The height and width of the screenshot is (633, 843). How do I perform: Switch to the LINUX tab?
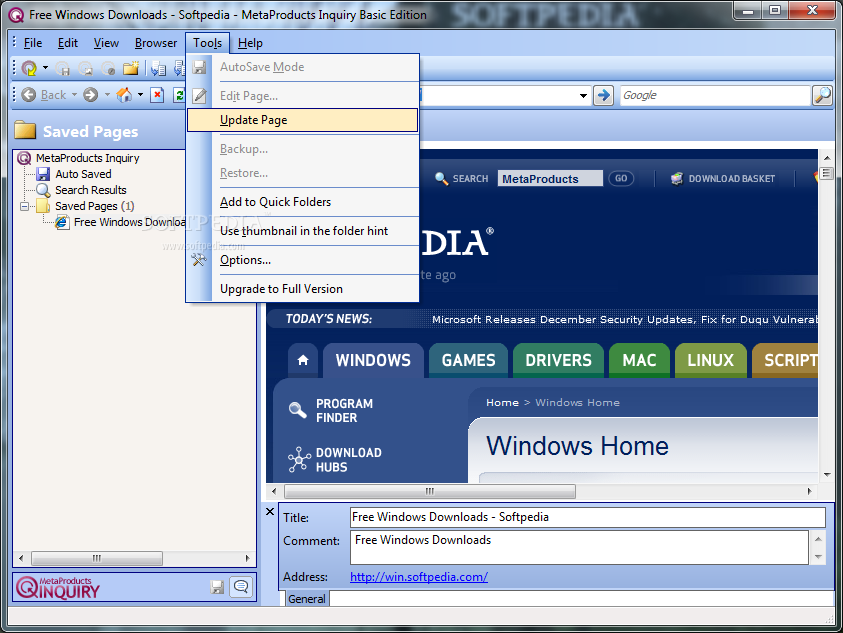click(711, 360)
